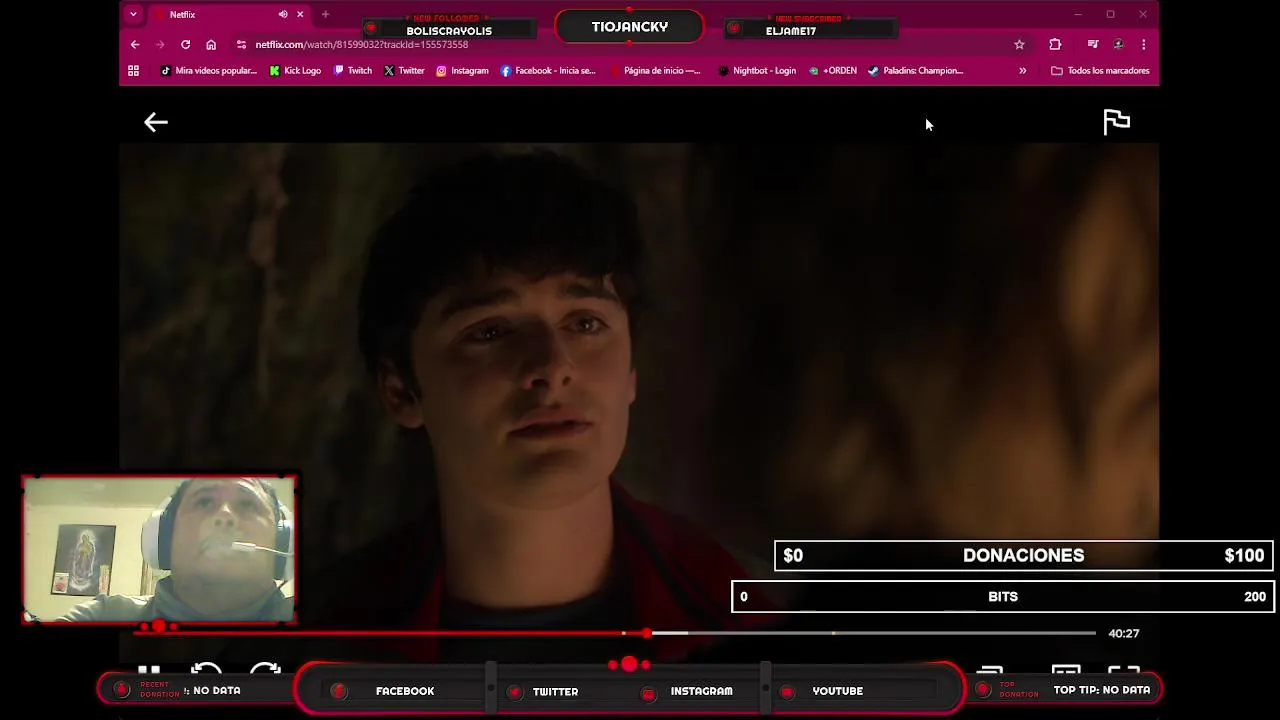Open browser media controls icon

[x=1093, y=44]
